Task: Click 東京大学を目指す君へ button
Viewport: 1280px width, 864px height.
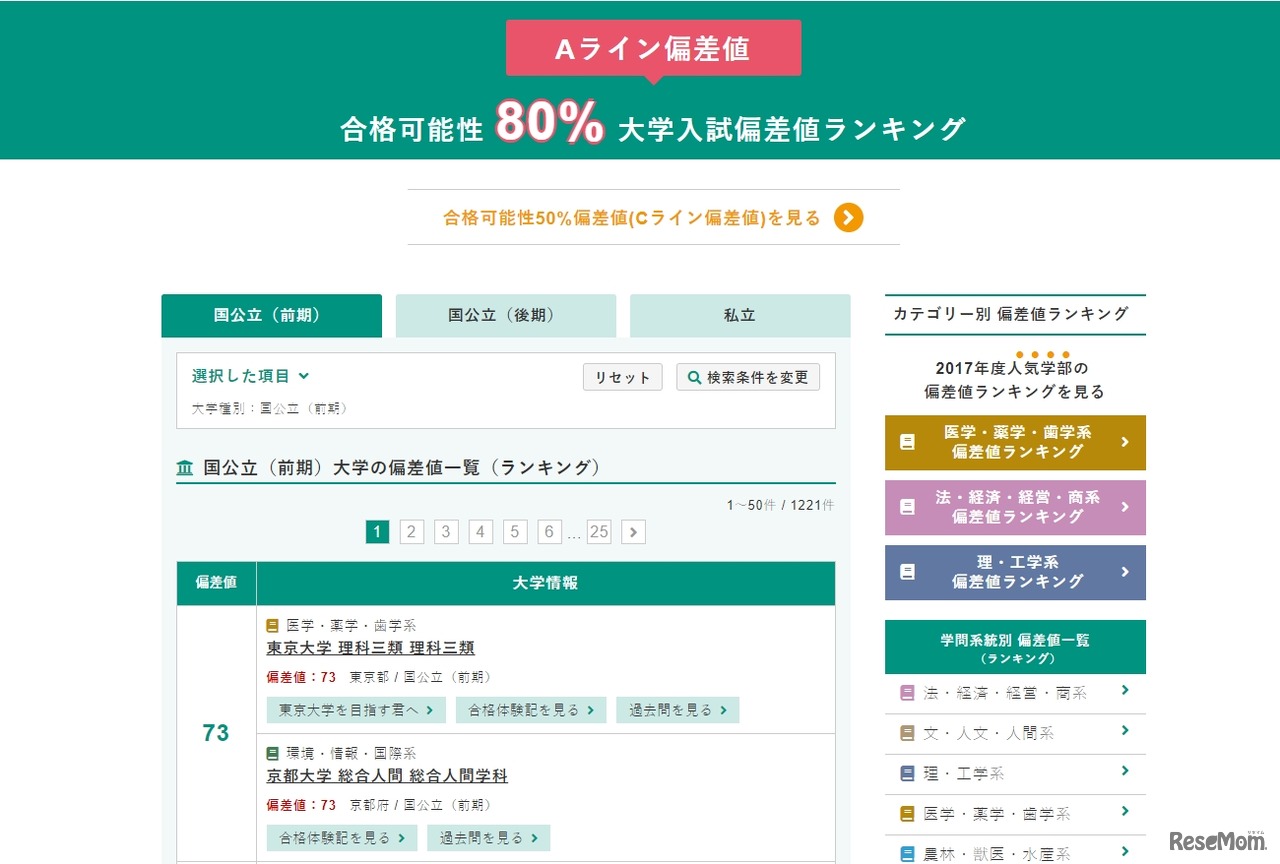Action: tap(356, 710)
